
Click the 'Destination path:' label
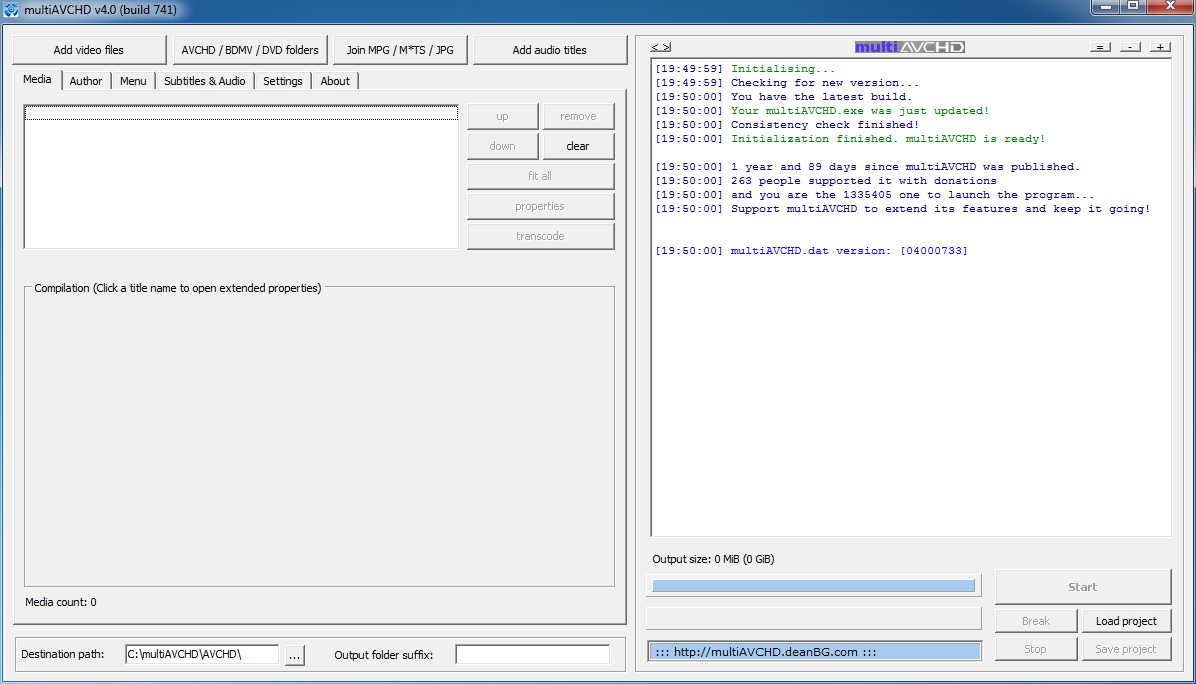[63, 654]
